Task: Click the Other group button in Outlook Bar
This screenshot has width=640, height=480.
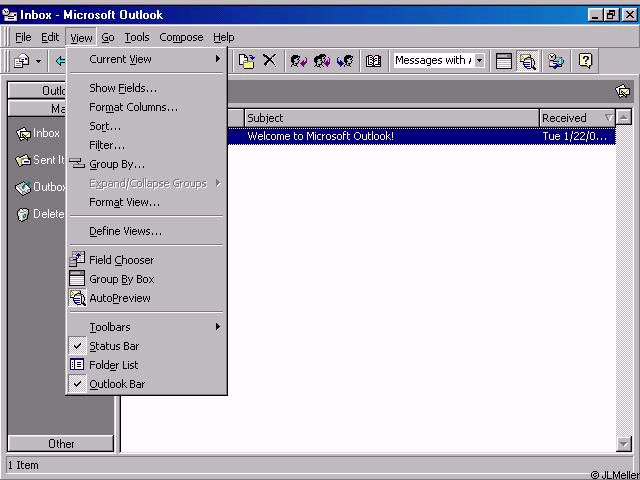Action: (61, 444)
